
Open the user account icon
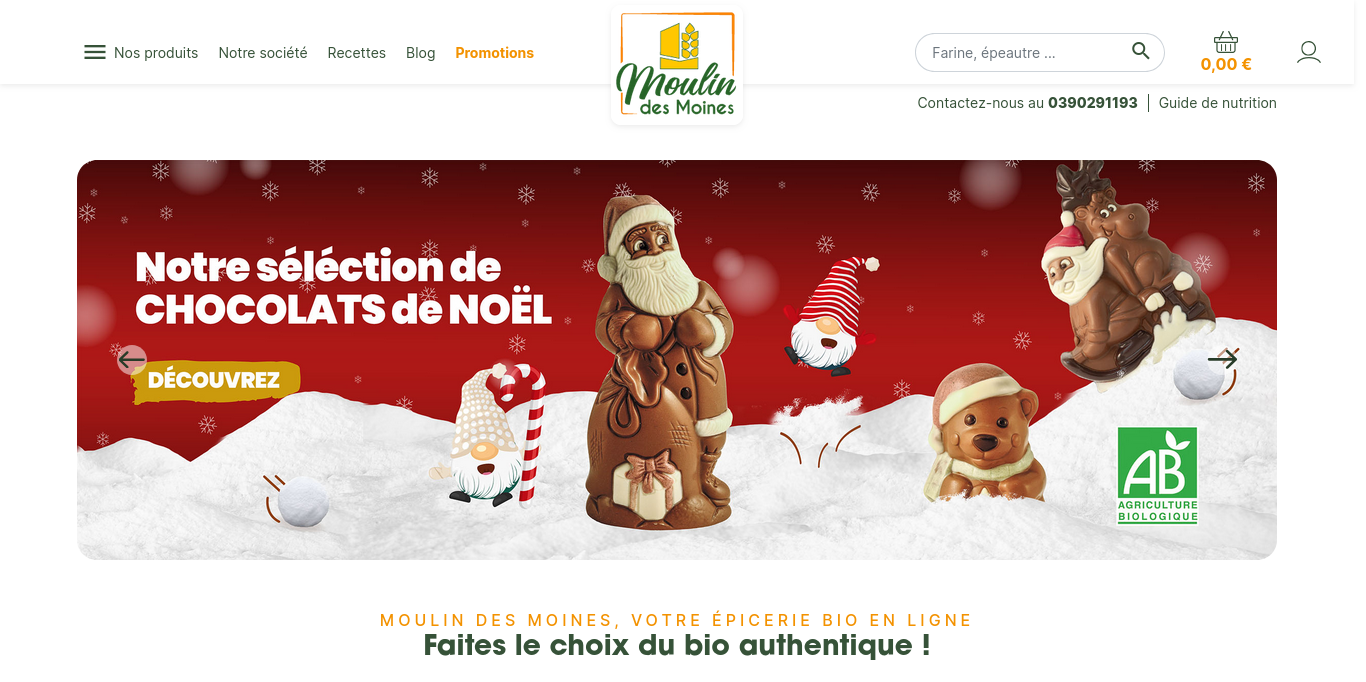[1309, 52]
